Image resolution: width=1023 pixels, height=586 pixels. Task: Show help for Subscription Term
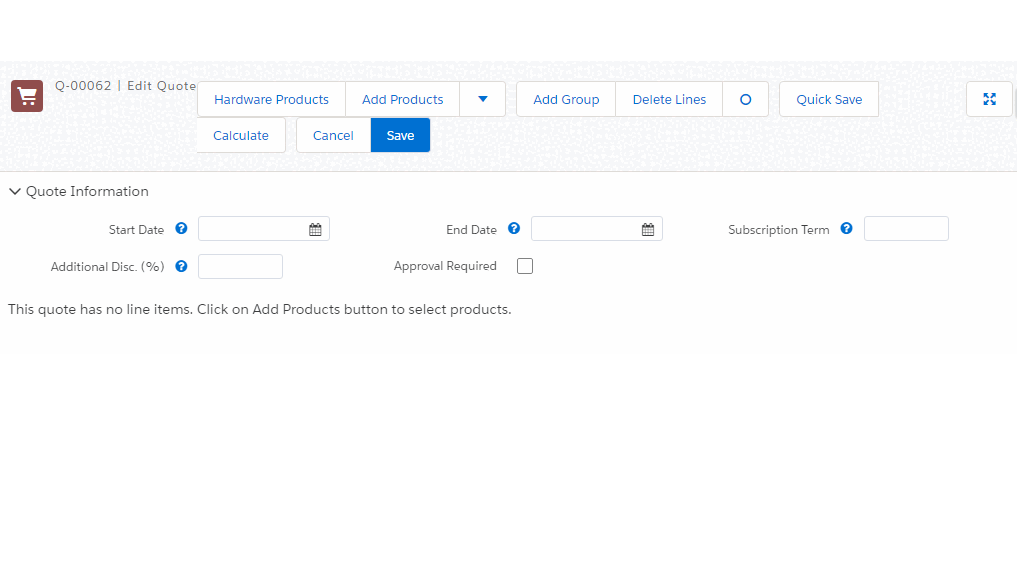pos(846,229)
